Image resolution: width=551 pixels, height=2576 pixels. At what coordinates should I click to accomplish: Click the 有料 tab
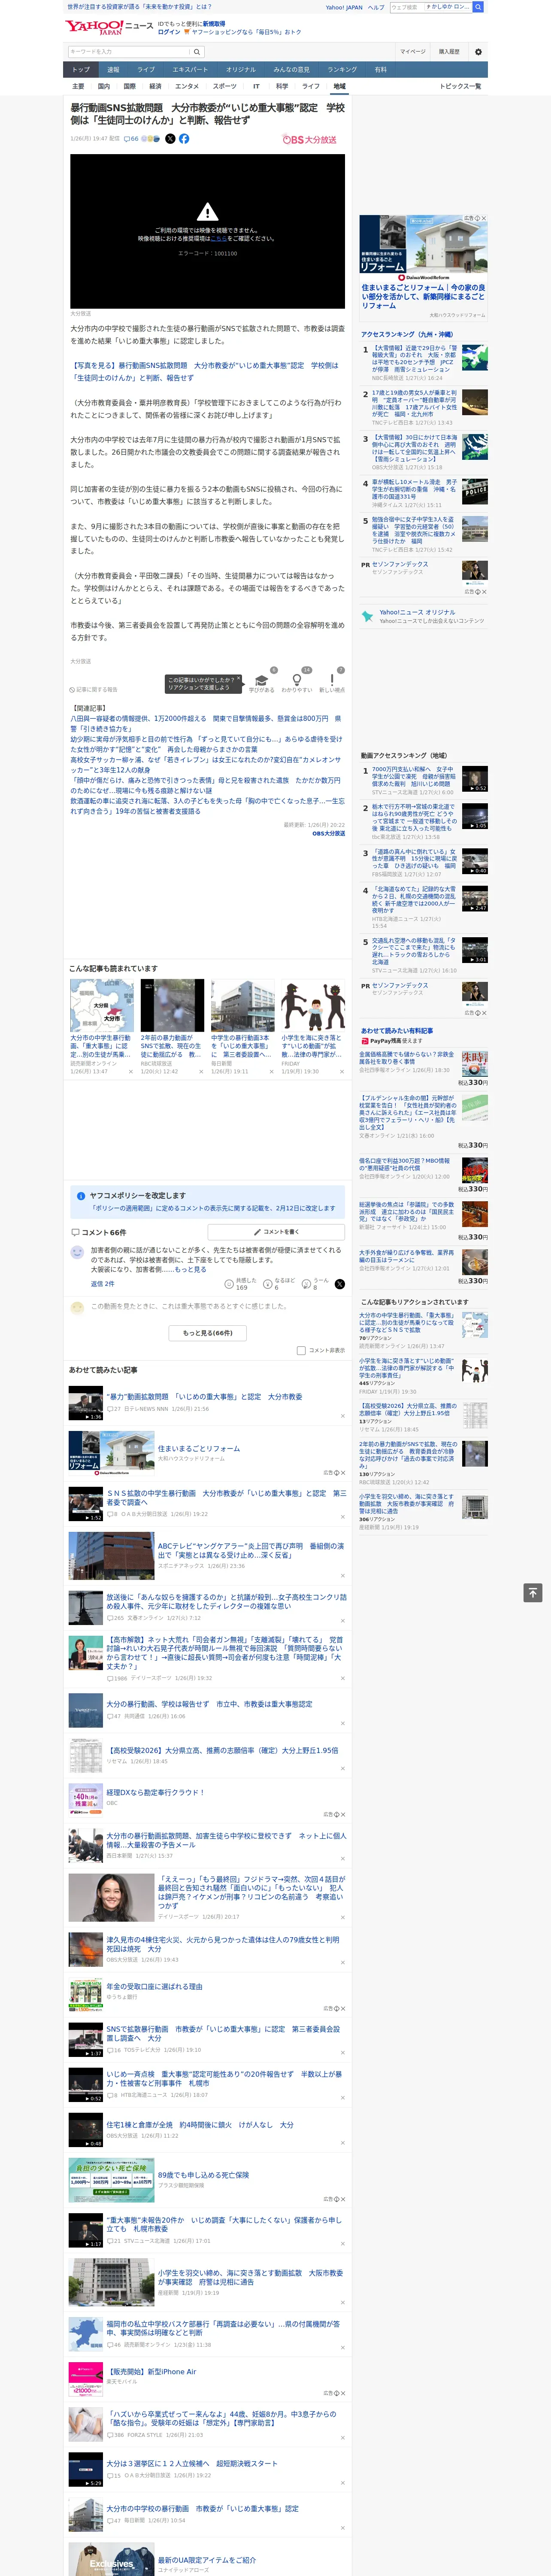coord(380,70)
